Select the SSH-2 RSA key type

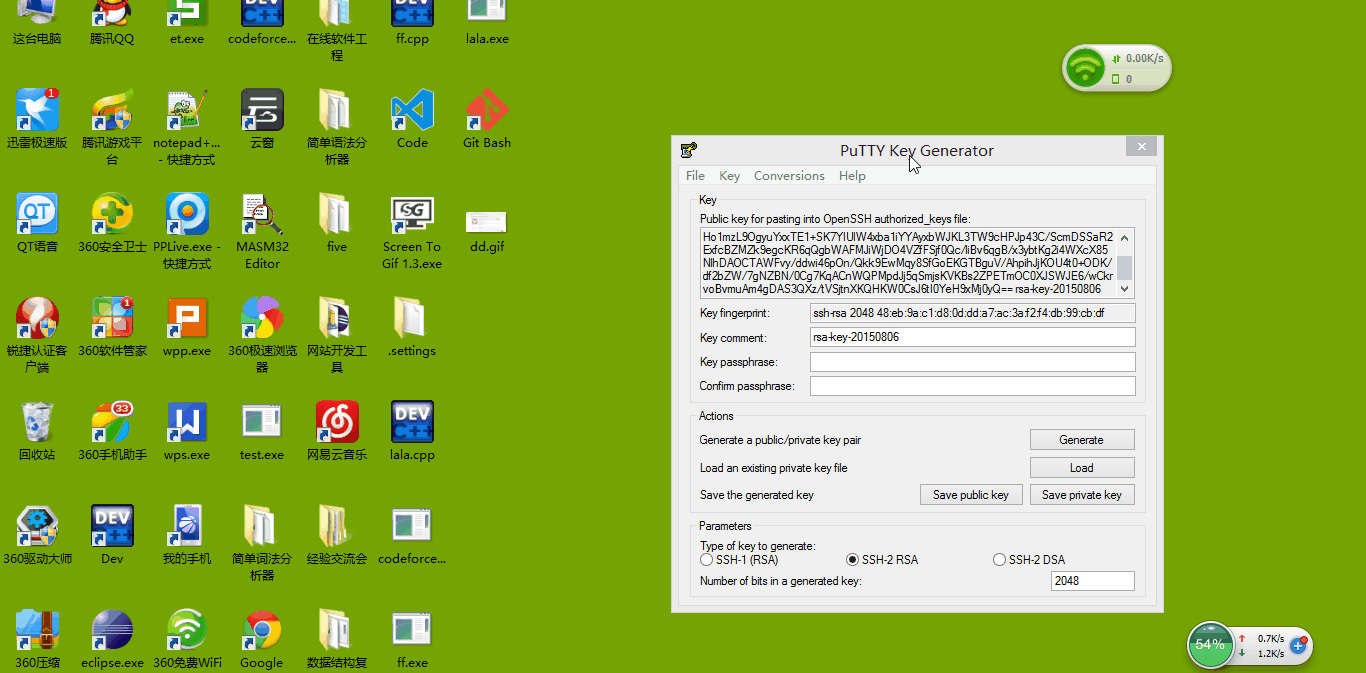[x=853, y=560]
